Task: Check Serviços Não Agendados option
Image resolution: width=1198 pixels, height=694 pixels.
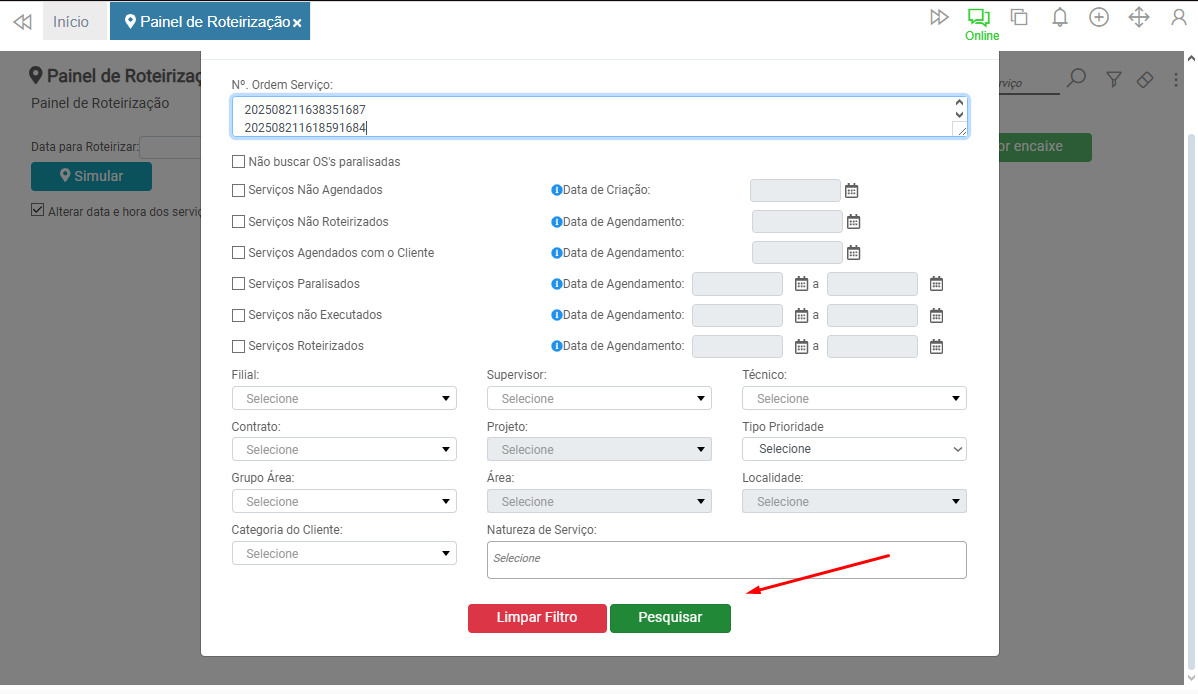Action: click(238, 190)
